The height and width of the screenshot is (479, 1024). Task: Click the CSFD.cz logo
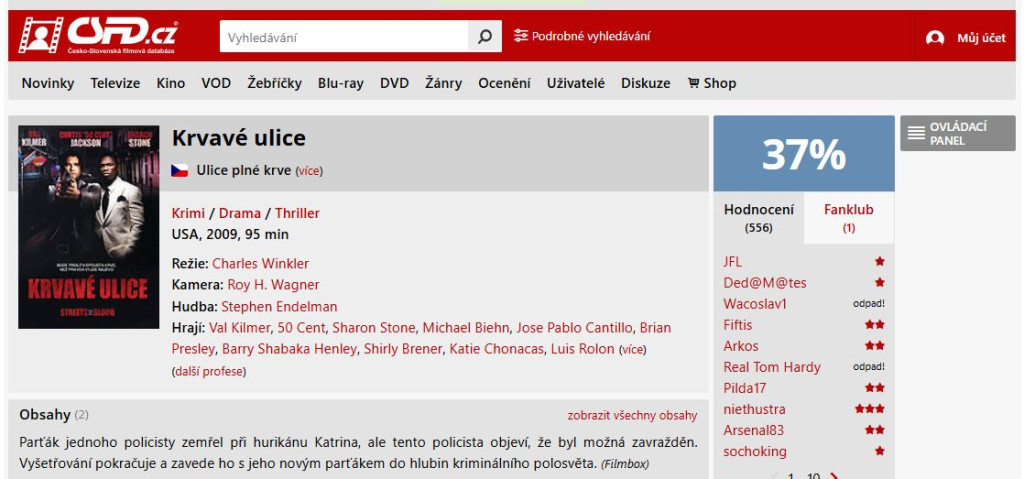click(x=98, y=35)
